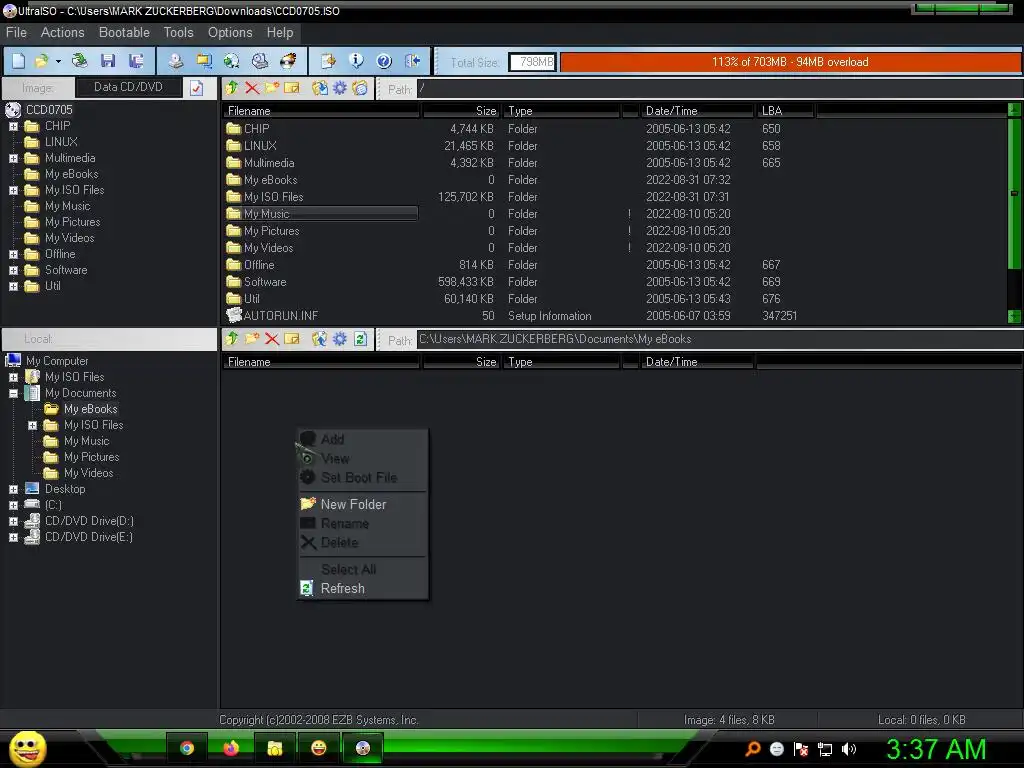Expand the Offline folder in the image tree

[13, 254]
